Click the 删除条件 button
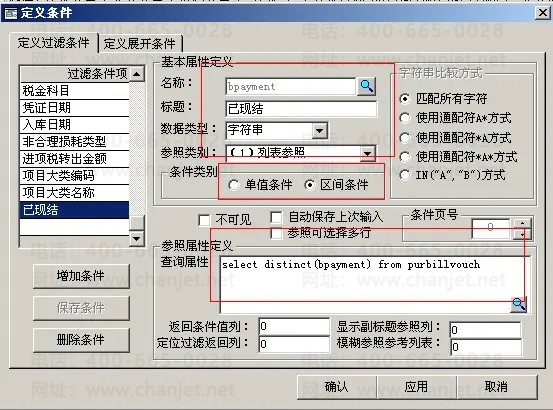 pyautogui.click(x=81, y=340)
